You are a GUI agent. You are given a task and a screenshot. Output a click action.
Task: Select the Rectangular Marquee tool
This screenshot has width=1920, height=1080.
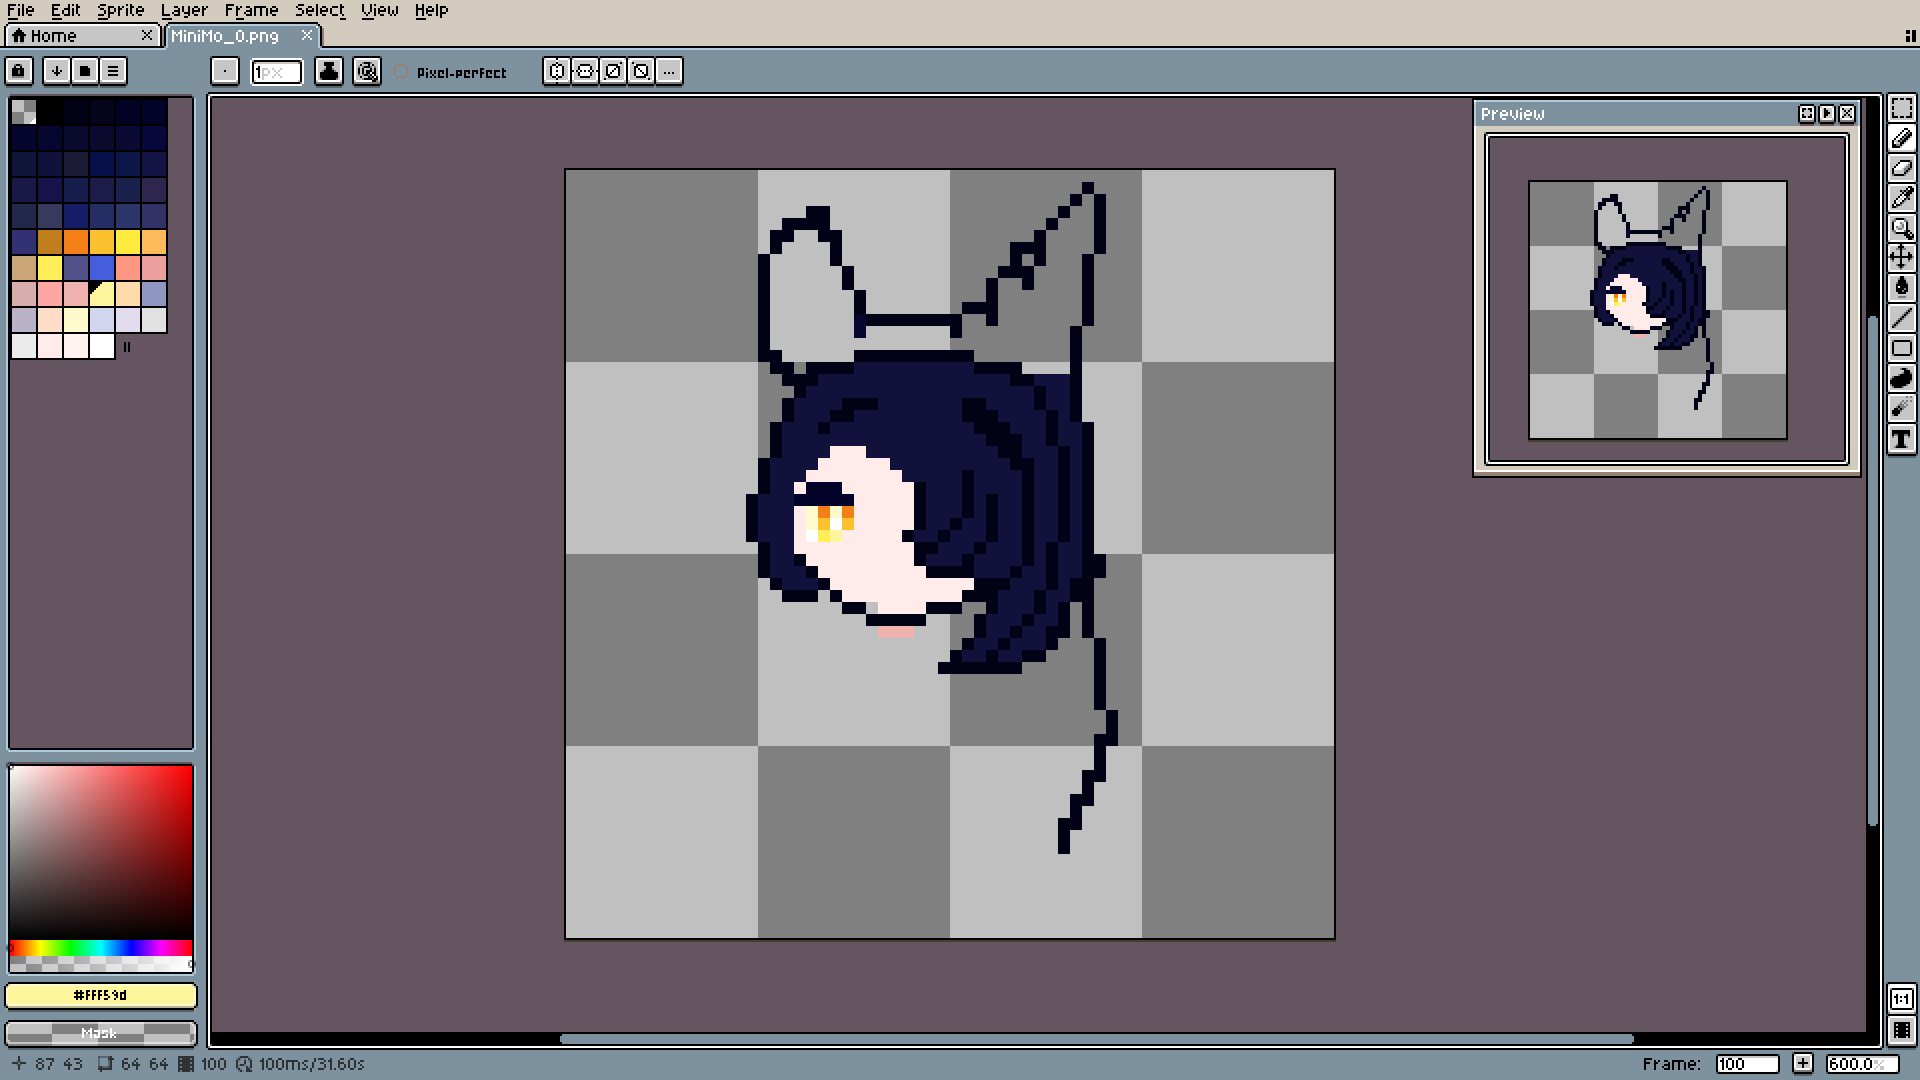(x=1901, y=108)
